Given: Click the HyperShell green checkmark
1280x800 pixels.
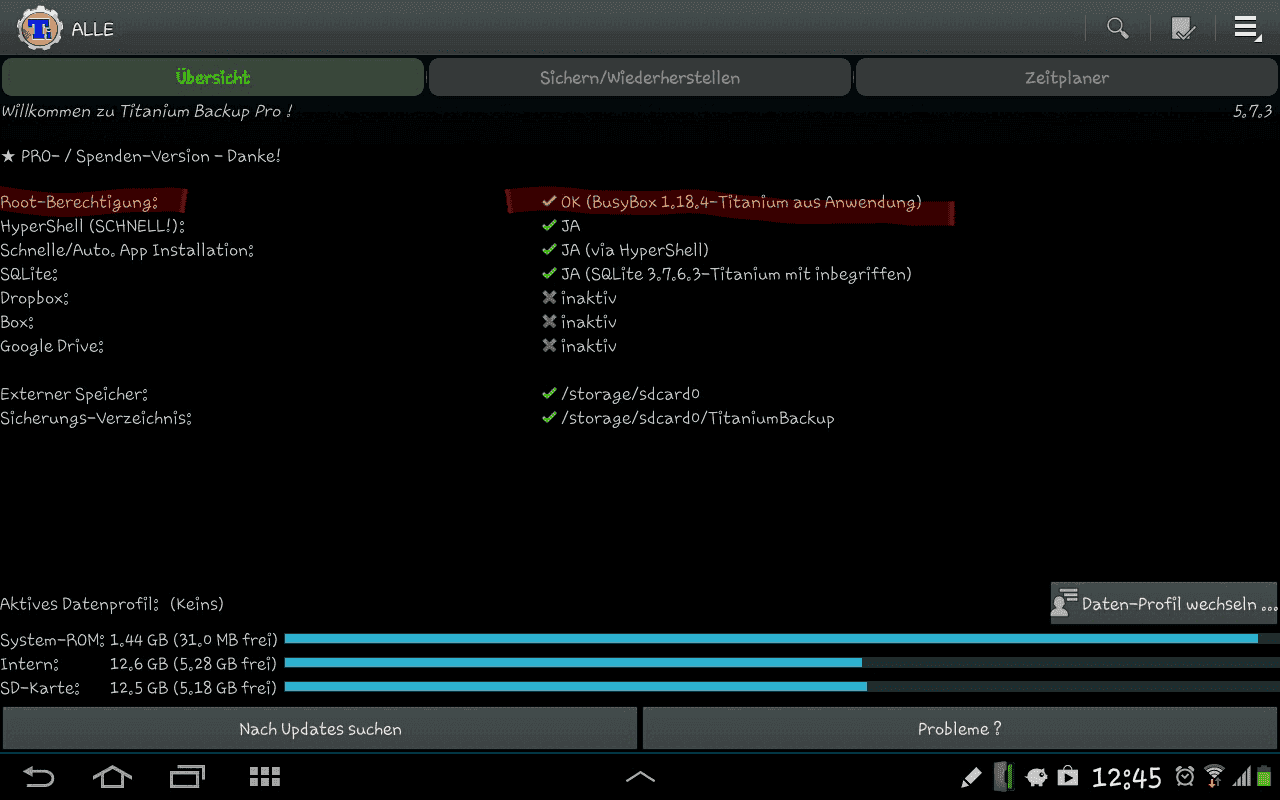Looking at the screenshot, I should point(548,226).
